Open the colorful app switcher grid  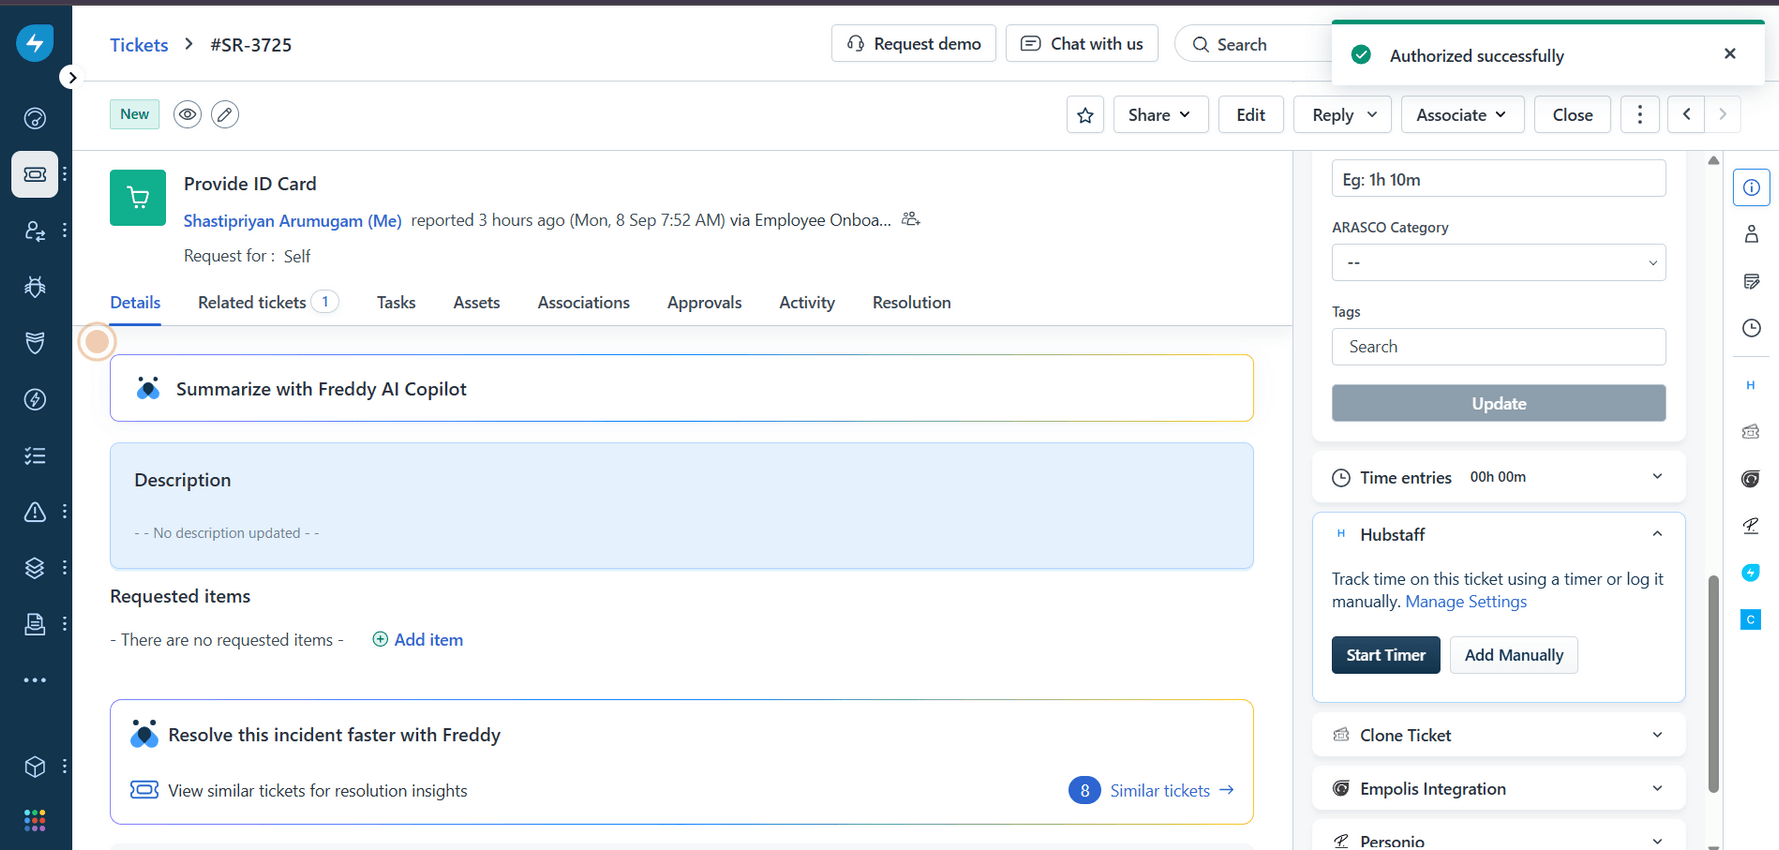[35, 821]
